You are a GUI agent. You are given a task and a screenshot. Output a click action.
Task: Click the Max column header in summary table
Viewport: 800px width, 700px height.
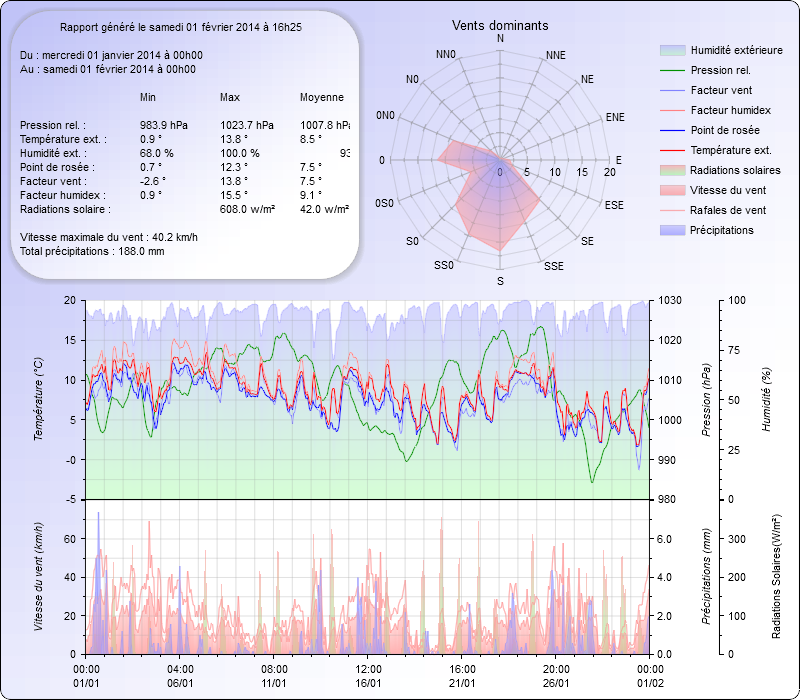click(x=230, y=97)
